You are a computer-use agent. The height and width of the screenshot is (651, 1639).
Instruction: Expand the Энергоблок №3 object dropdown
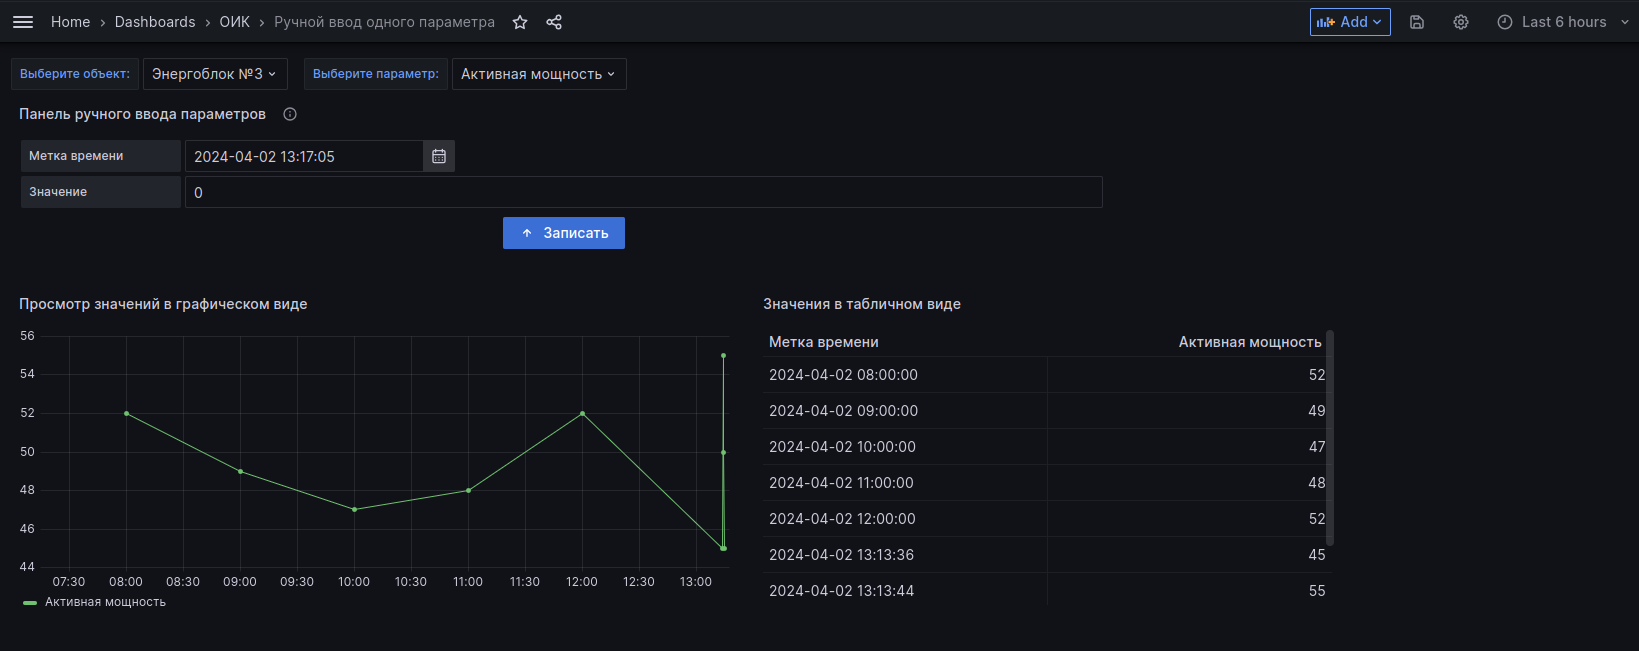coord(214,74)
